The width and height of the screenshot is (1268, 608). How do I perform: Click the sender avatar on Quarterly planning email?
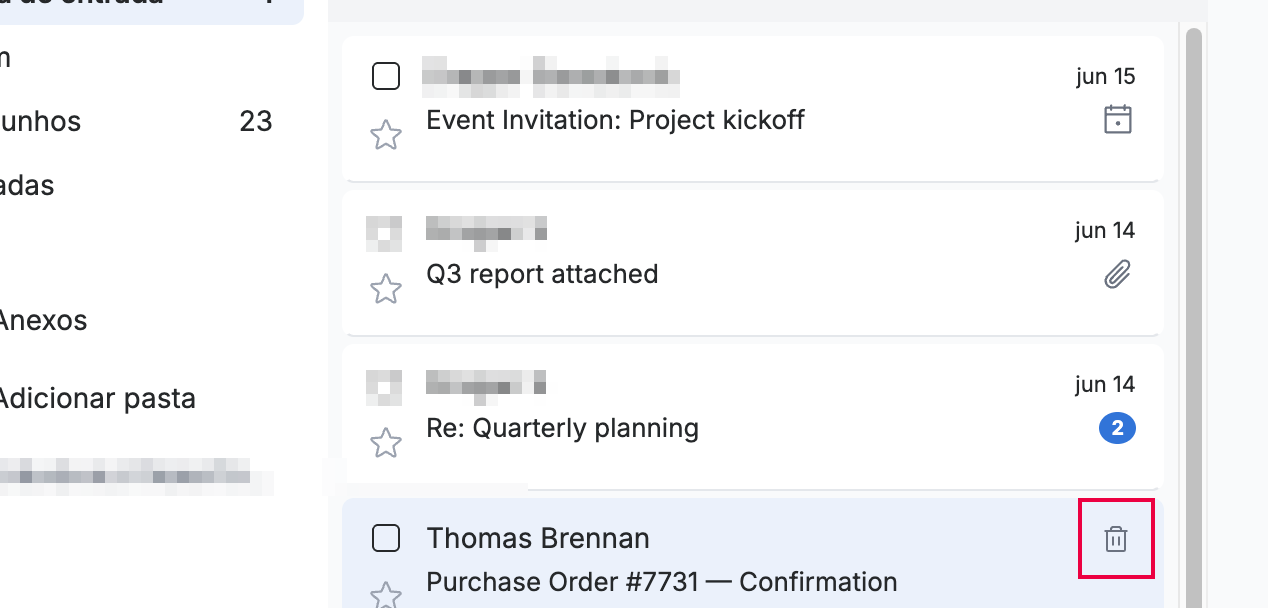pyautogui.click(x=384, y=388)
